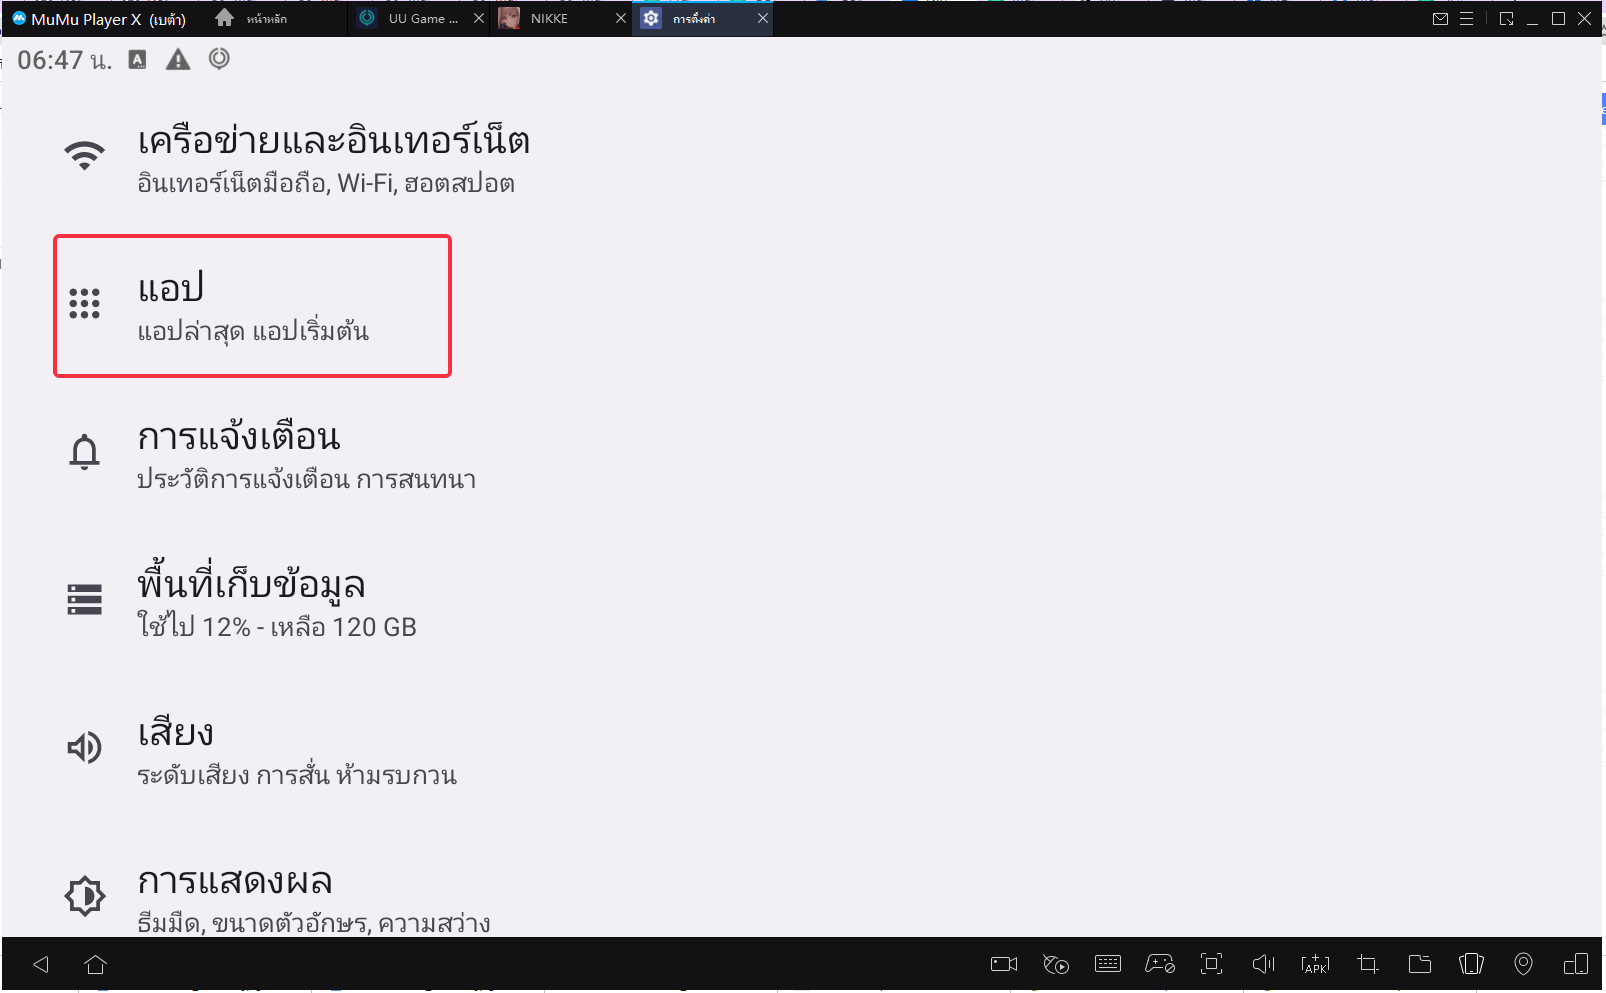The width and height of the screenshot is (1606, 993).
Task: Install an APK with the APK icon
Action: (1315, 964)
